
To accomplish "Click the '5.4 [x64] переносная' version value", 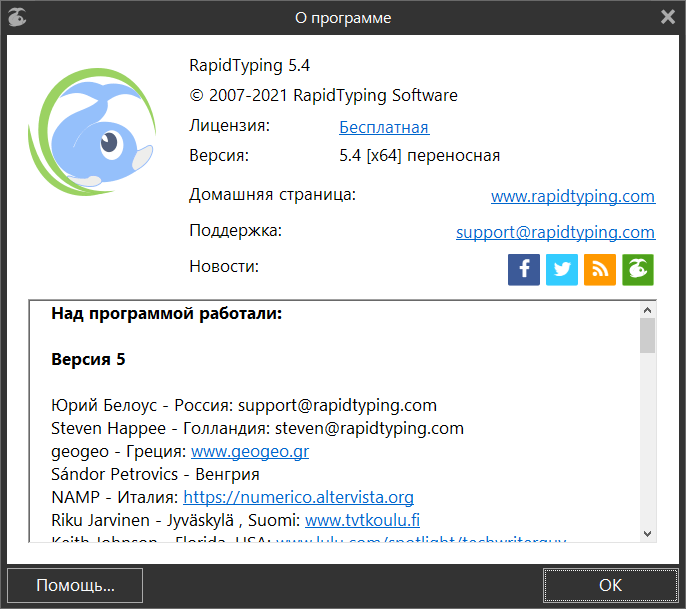I will tap(420, 156).
